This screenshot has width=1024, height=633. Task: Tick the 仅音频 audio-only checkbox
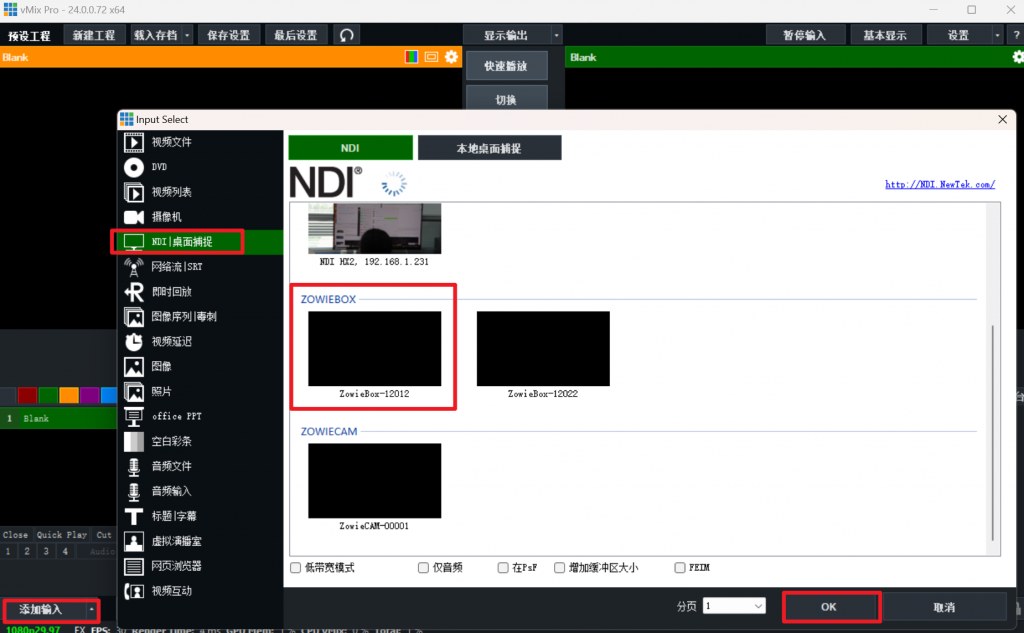click(x=423, y=568)
